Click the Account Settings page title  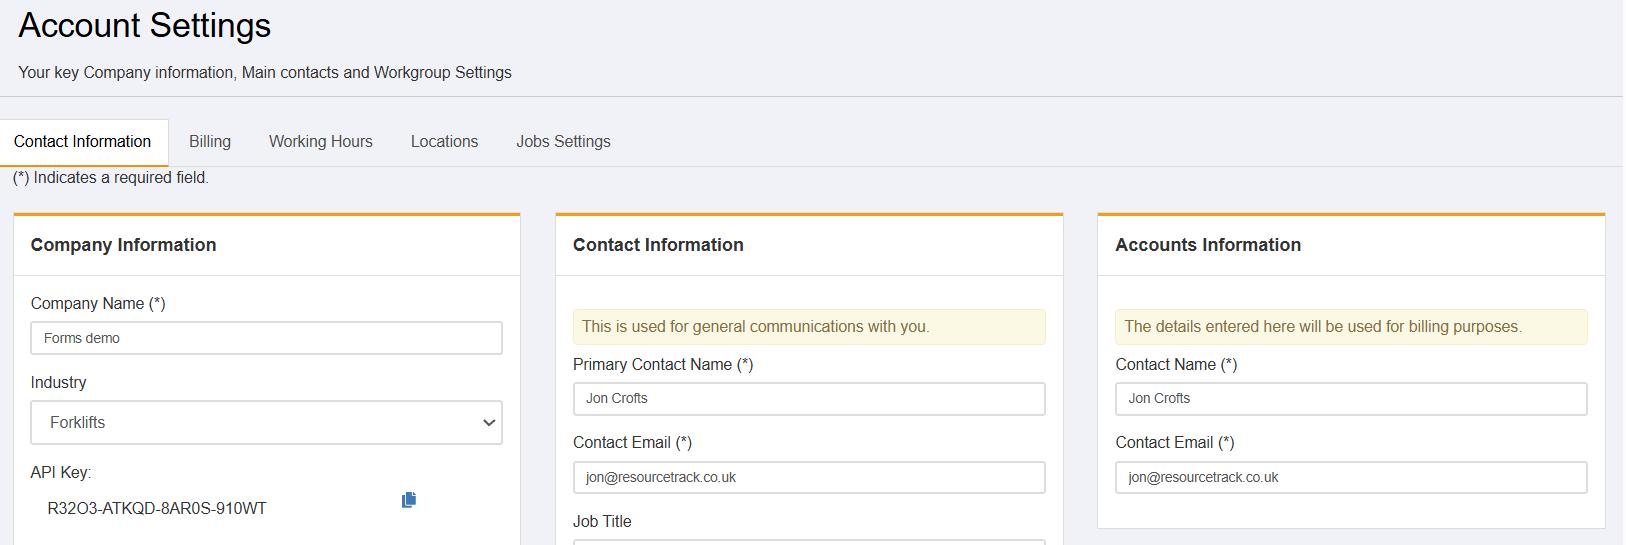pyautogui.click(x=145, y=25)
